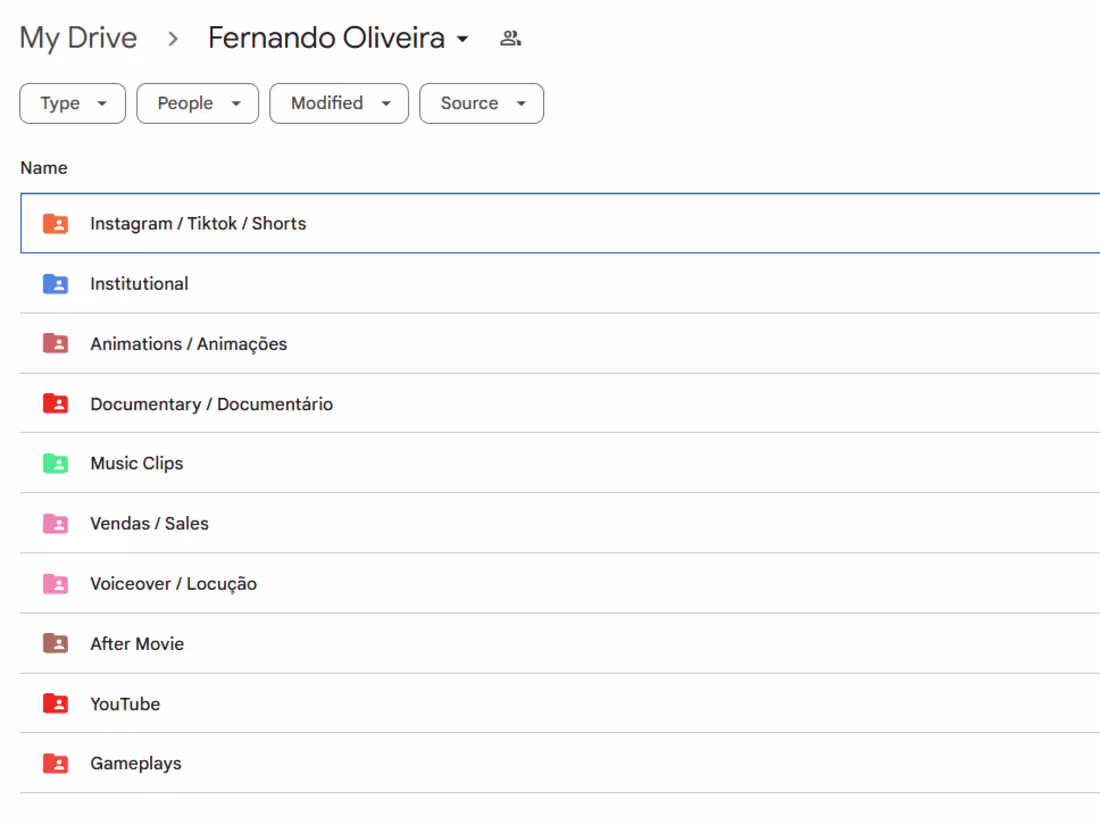Viewport: 1100px width, 825px height.
Task: Click the orange Instagram / Tiktok / Shorts folder icon
Action: point(55,224)
